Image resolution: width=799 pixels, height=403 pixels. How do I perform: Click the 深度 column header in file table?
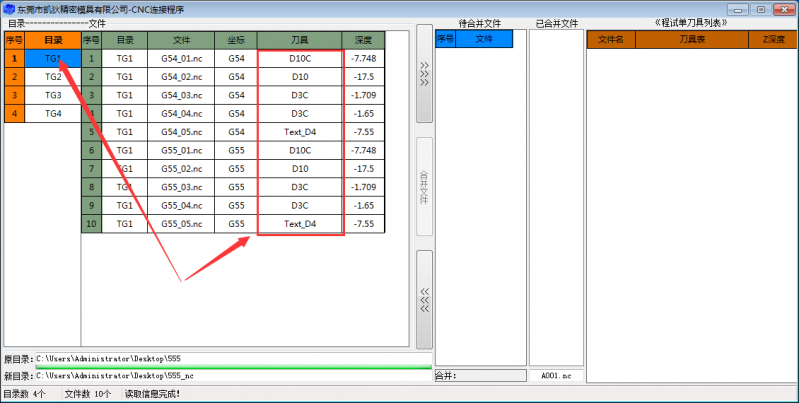tap(363, 40)
